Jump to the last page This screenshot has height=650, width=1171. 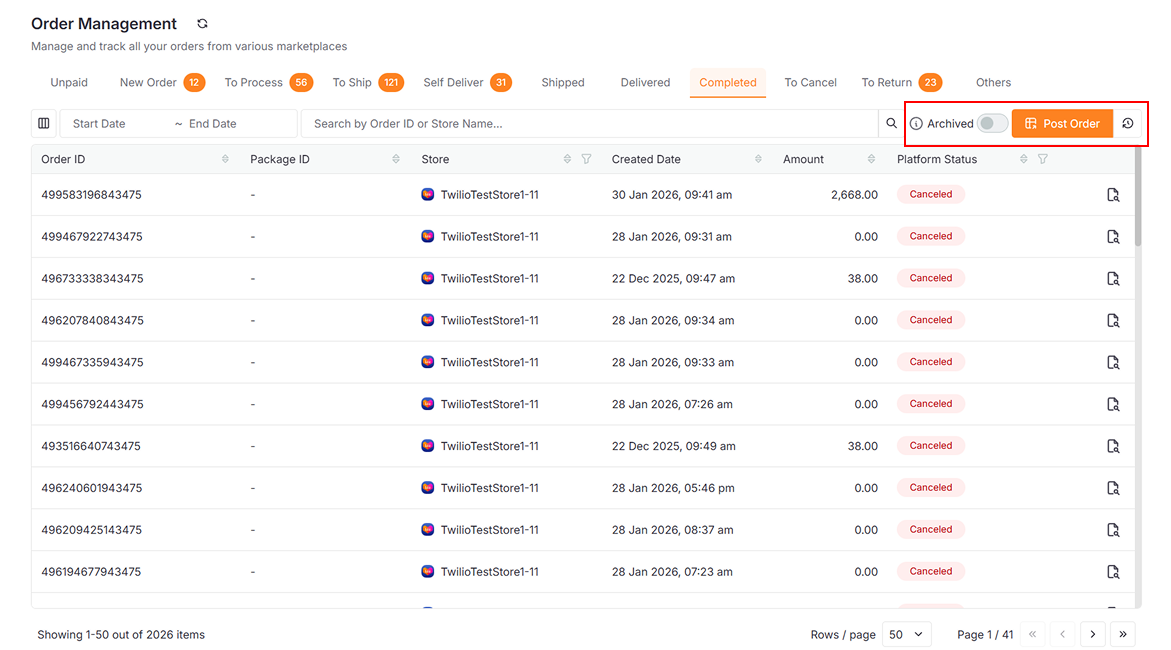click(x=1123, y=634)
